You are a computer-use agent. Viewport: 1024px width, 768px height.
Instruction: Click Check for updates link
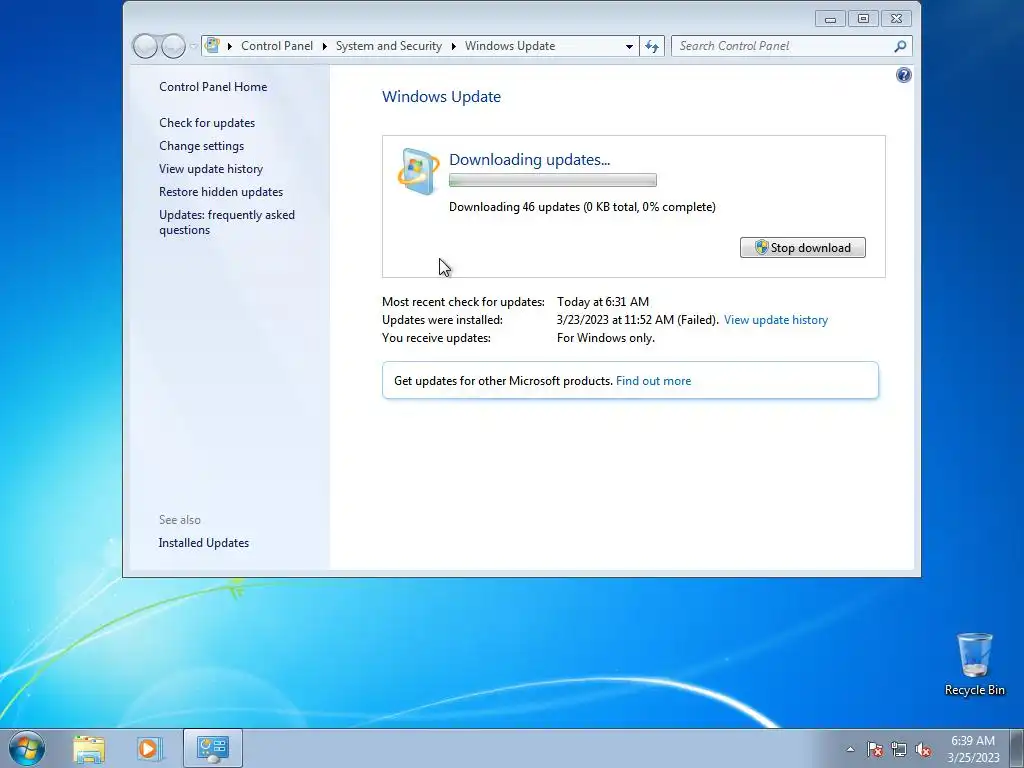(207, 123)
